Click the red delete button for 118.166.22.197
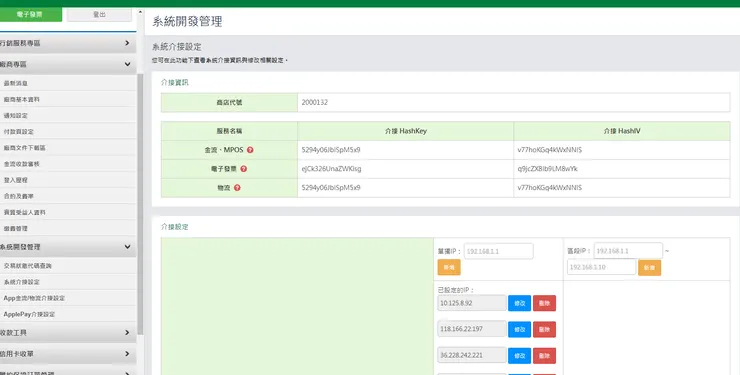Image resolution: width=740 pixels, height=375 pixels. [x=544, y=329]
